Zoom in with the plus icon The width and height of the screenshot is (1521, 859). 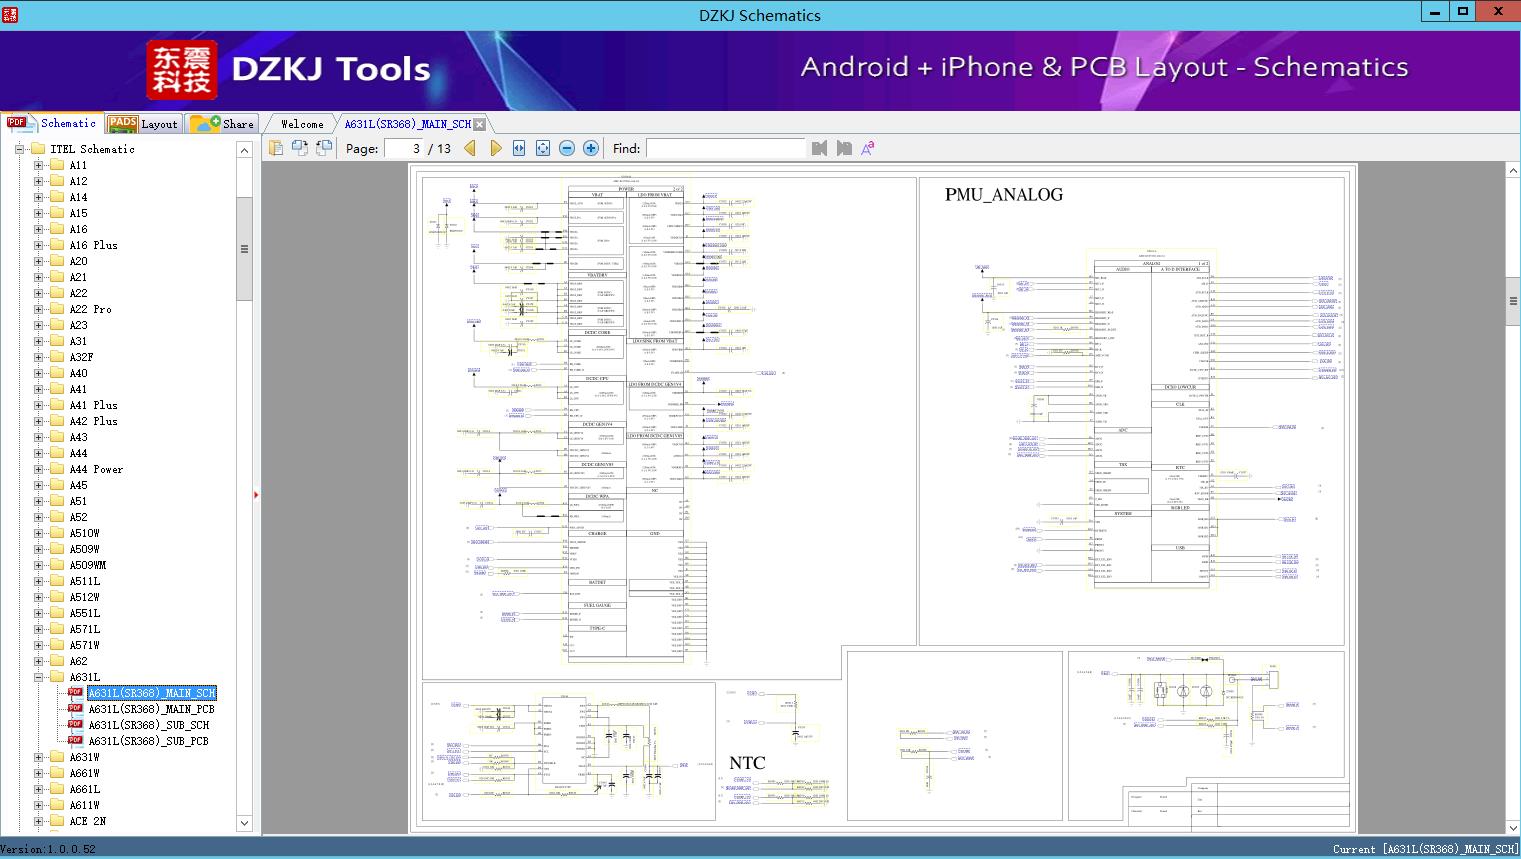click(591, 148)
